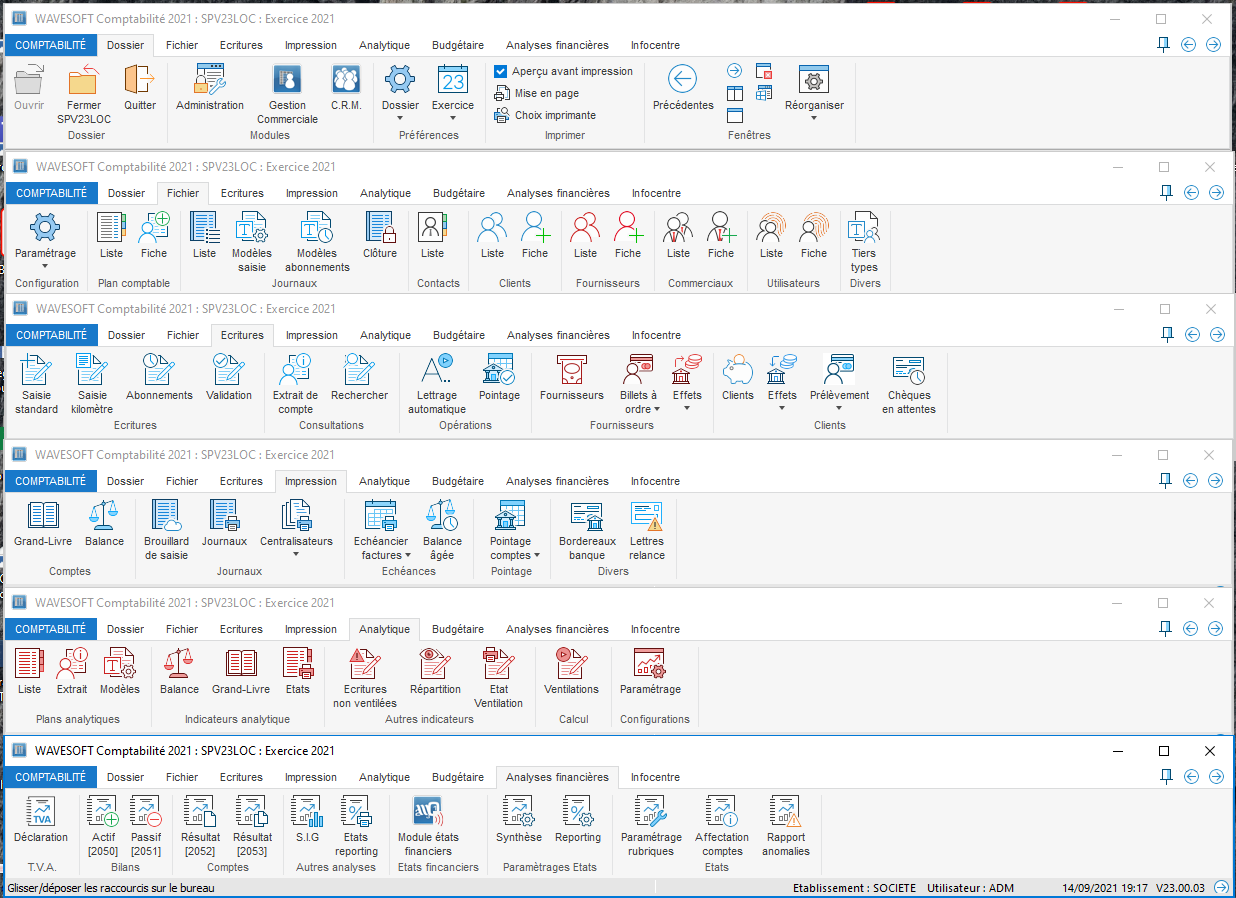Image resolution: width=1236 pixels, height=898 pixels.
Task: Click the Précédentes back arrow icon
Action: point(683,79)
